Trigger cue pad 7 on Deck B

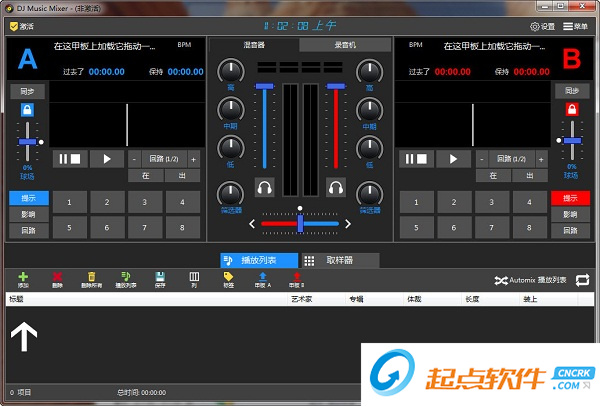[x=491, y=228]
